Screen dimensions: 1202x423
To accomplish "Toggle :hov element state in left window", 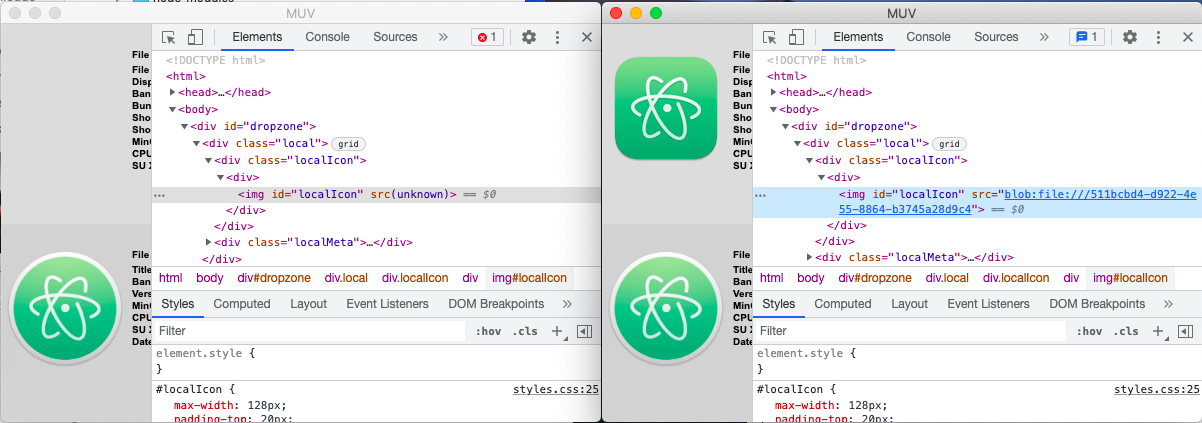I will pos(488,331).
